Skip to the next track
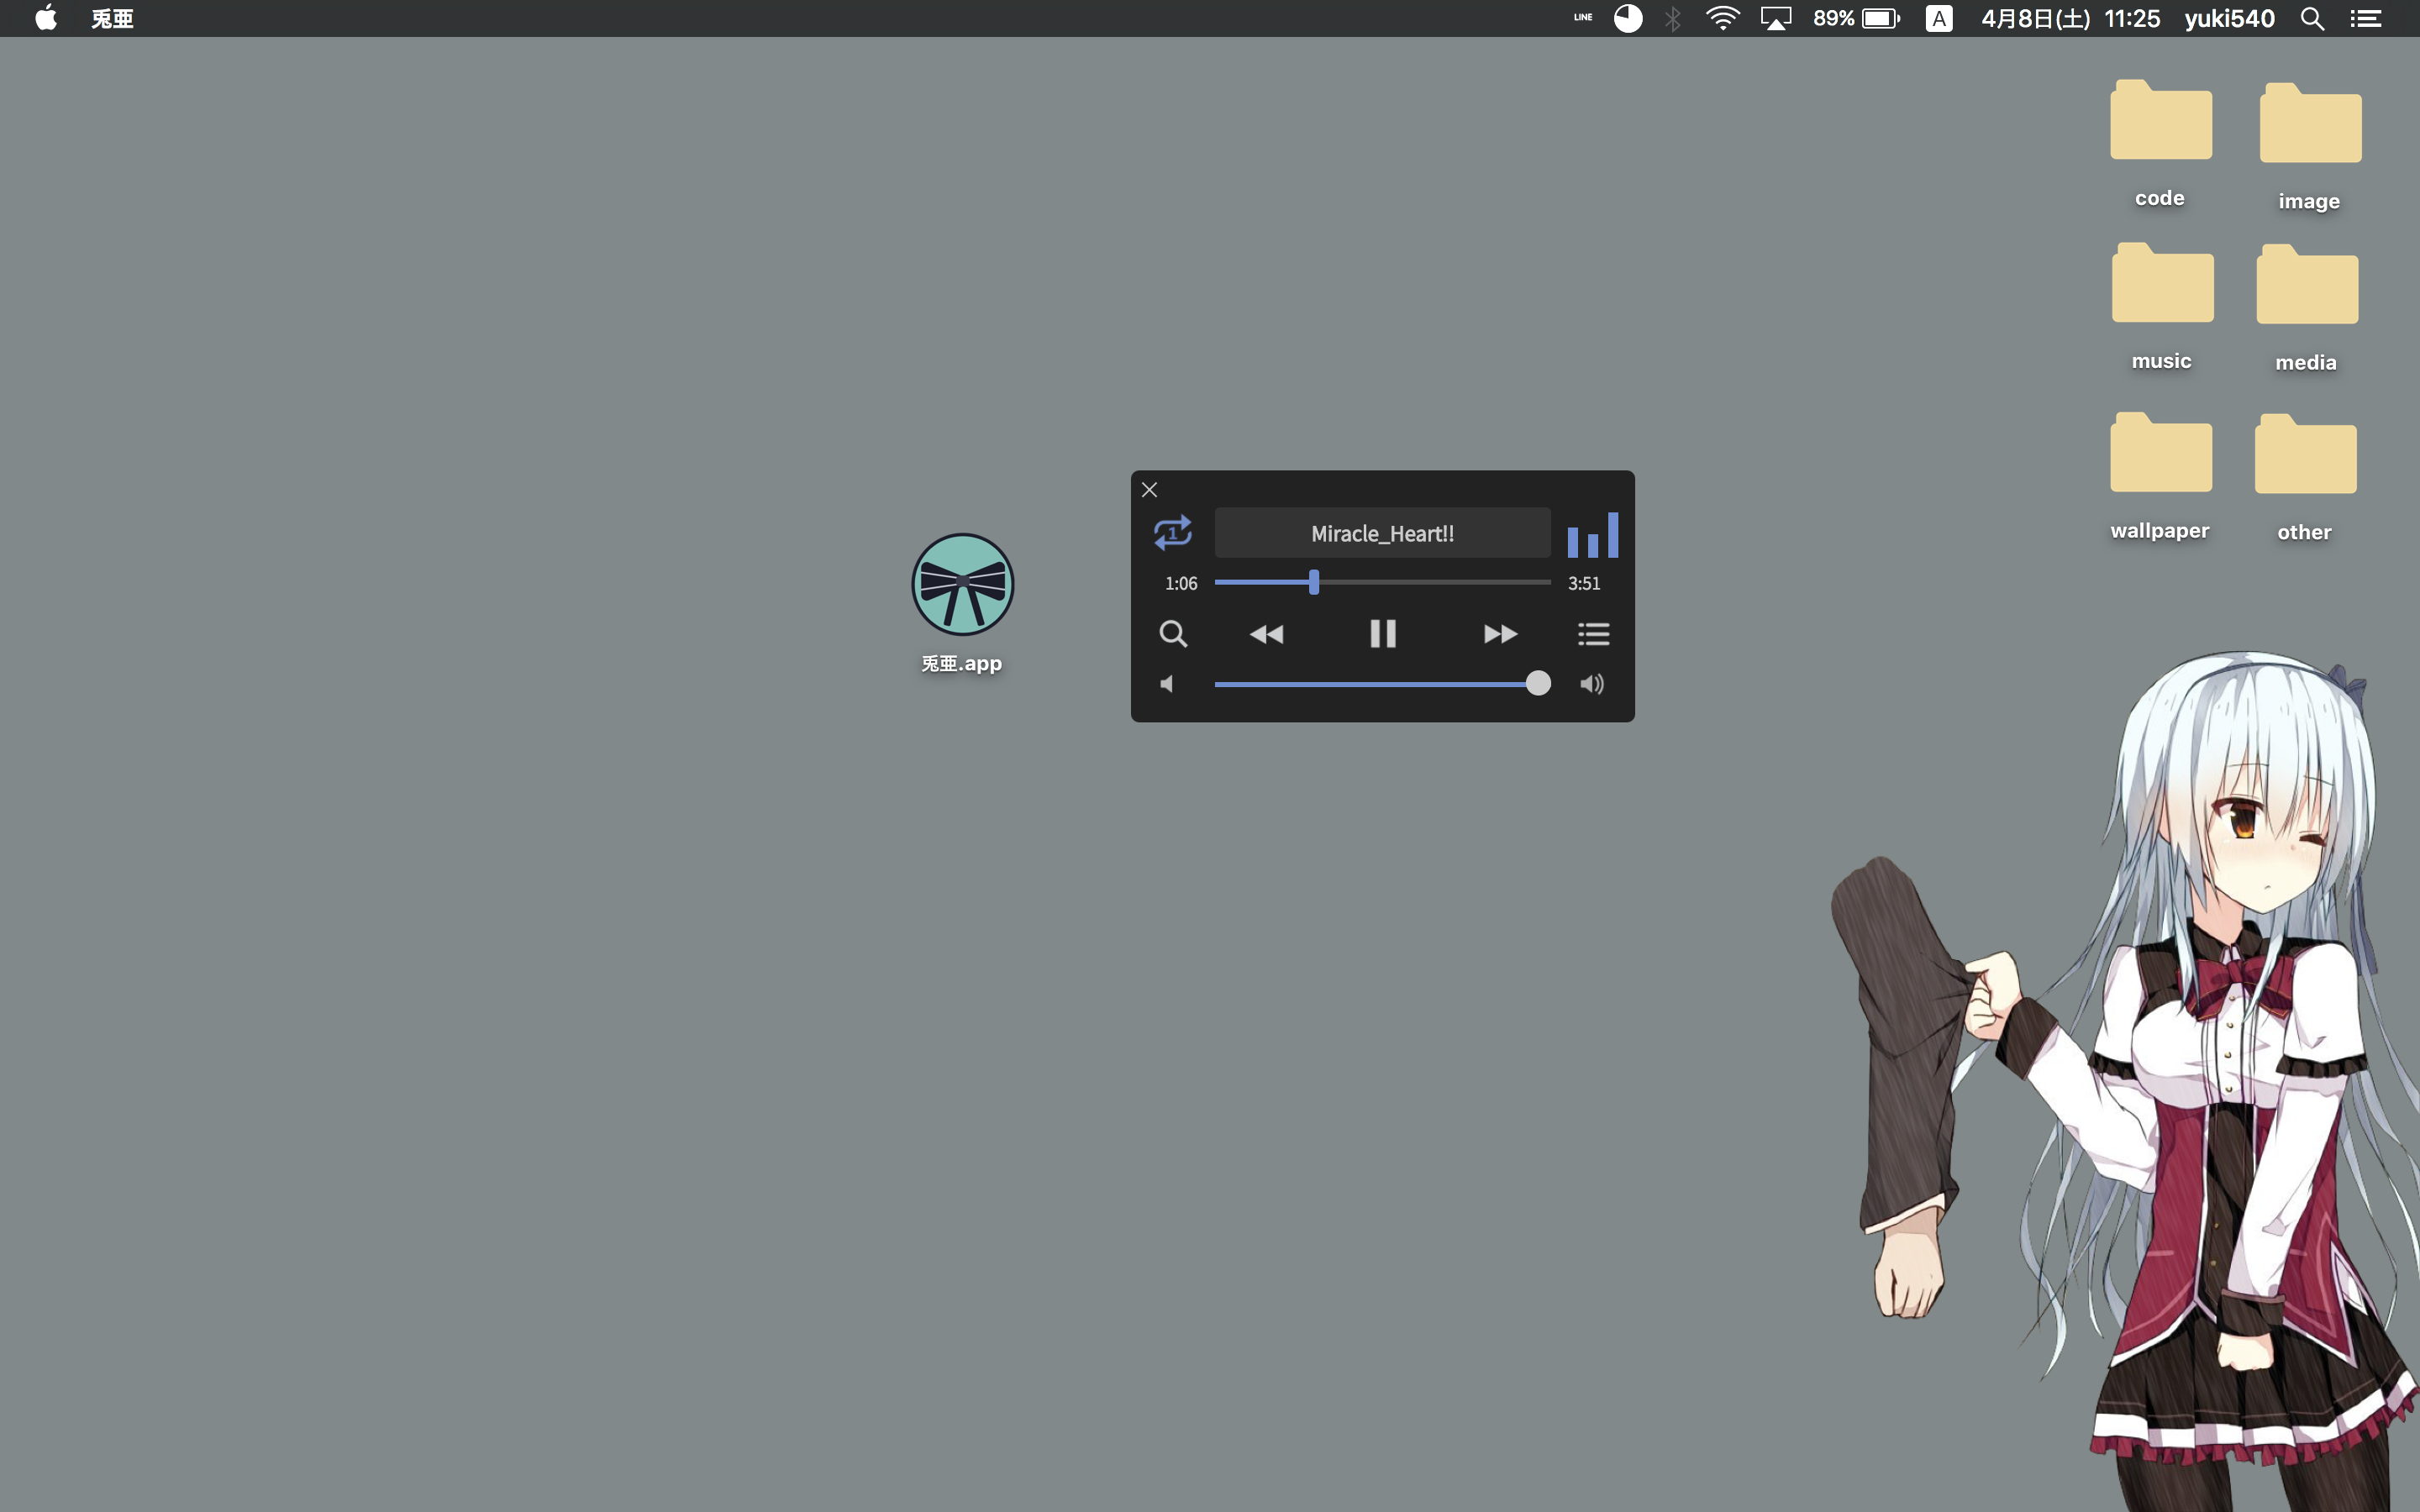Image resolution: width=2420 pixels, height=1512 pixels. tap(1500, 634)
